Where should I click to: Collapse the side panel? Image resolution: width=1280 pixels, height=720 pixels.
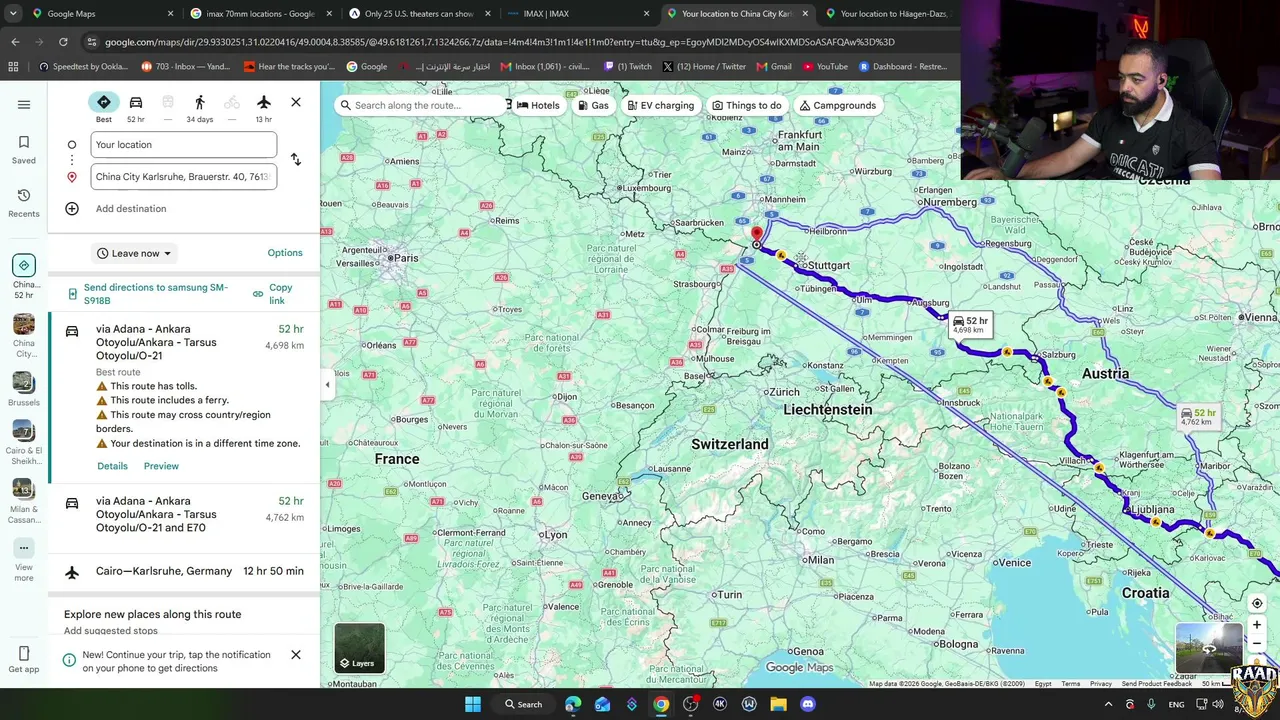(x=327, y=385)
